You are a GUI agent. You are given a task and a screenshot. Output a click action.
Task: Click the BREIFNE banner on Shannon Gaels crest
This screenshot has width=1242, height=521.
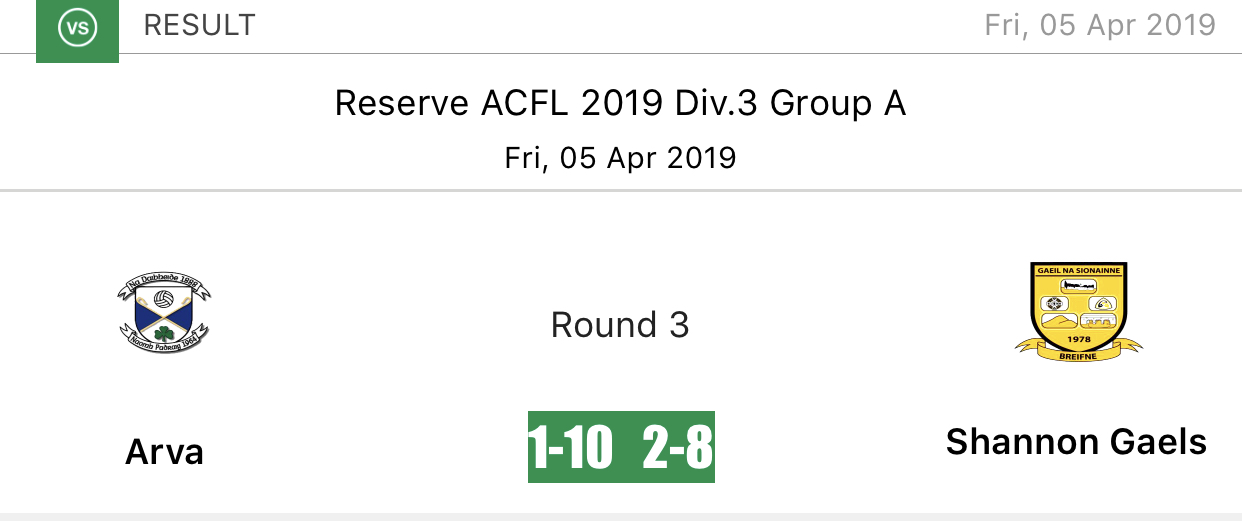pyautogui.click(x=1078, y=353)
